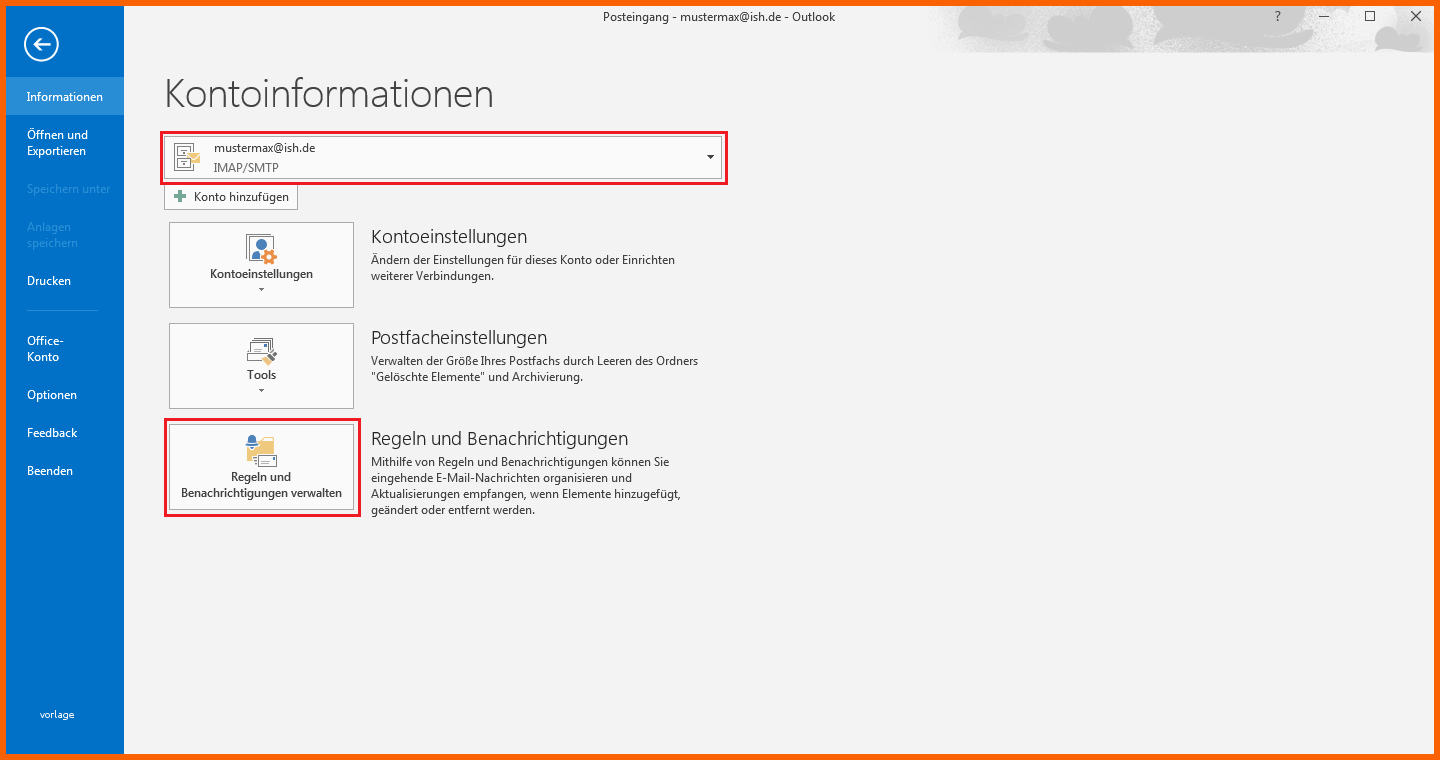
Task: Click the Regeln und Benachrichtigungen heading
Action: 499,438
